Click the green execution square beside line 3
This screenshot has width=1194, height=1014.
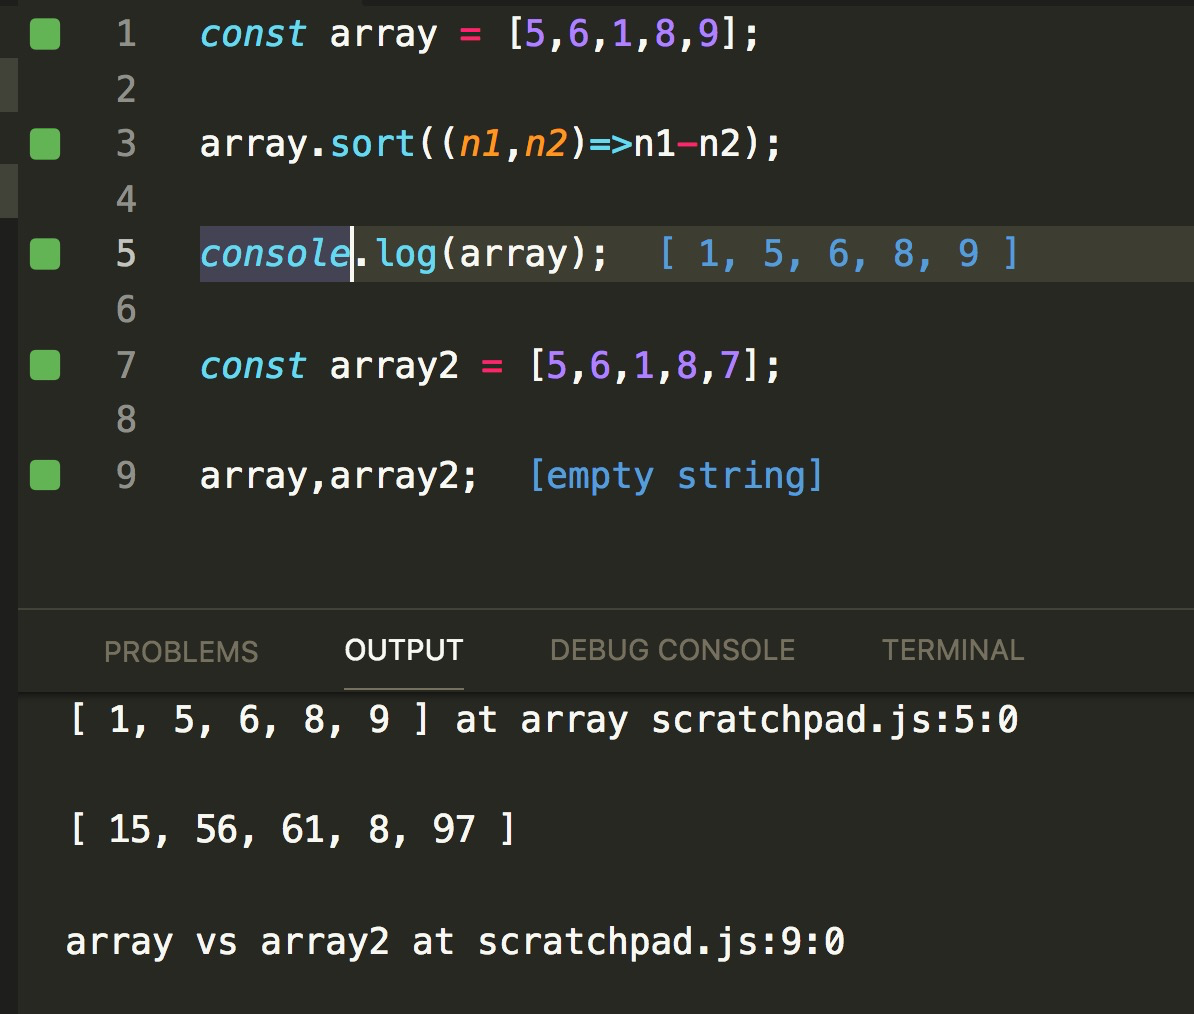[x=44, y=143]
